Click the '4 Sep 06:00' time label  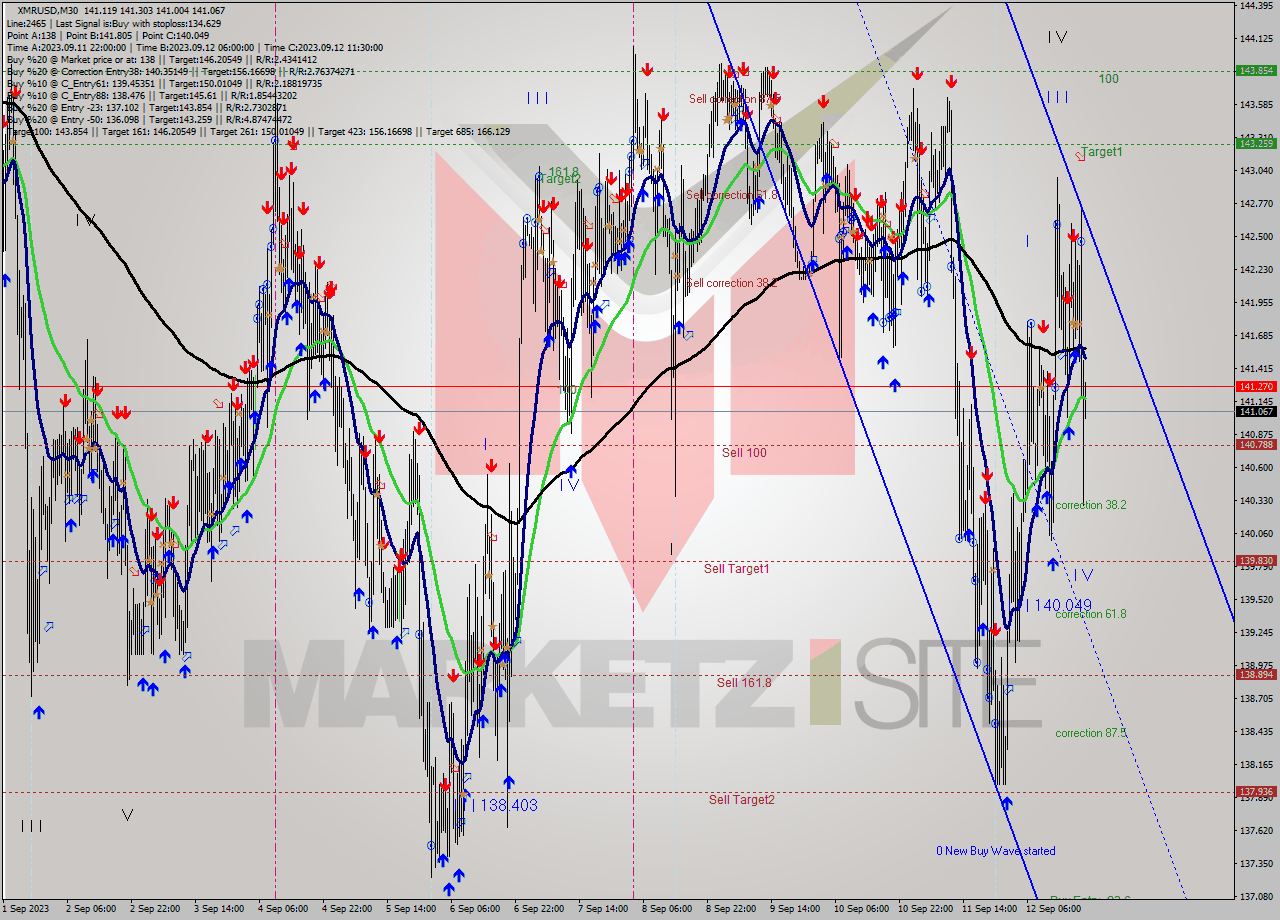coord(282,909)
